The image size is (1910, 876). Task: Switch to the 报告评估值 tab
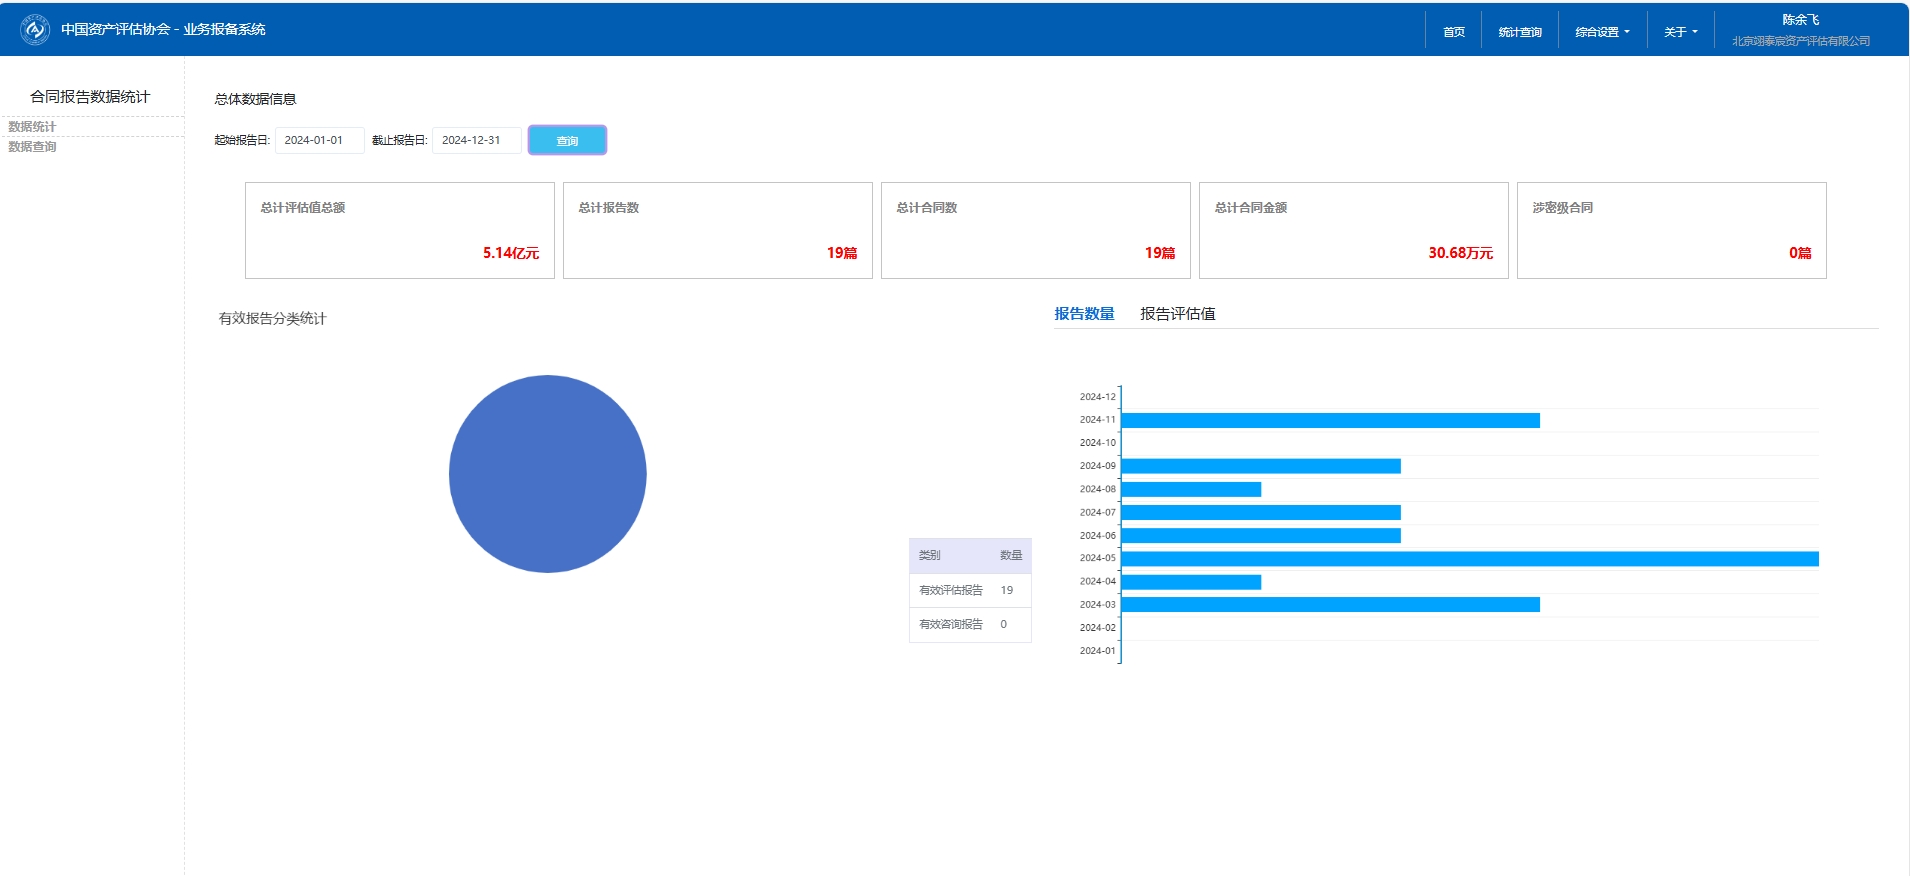(x=1177, y=314)
